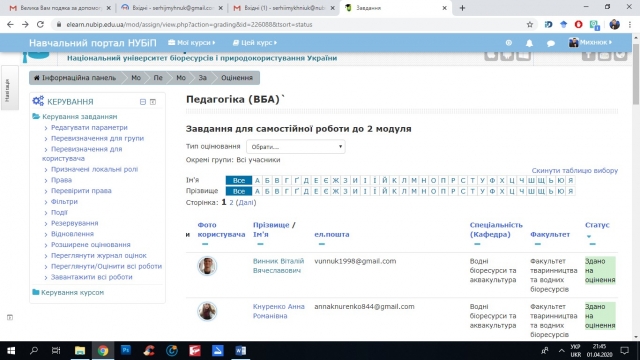Screen dimensions: 640x360
Task: Open Фільтри in management tree
Action: [x=64, y=201]
